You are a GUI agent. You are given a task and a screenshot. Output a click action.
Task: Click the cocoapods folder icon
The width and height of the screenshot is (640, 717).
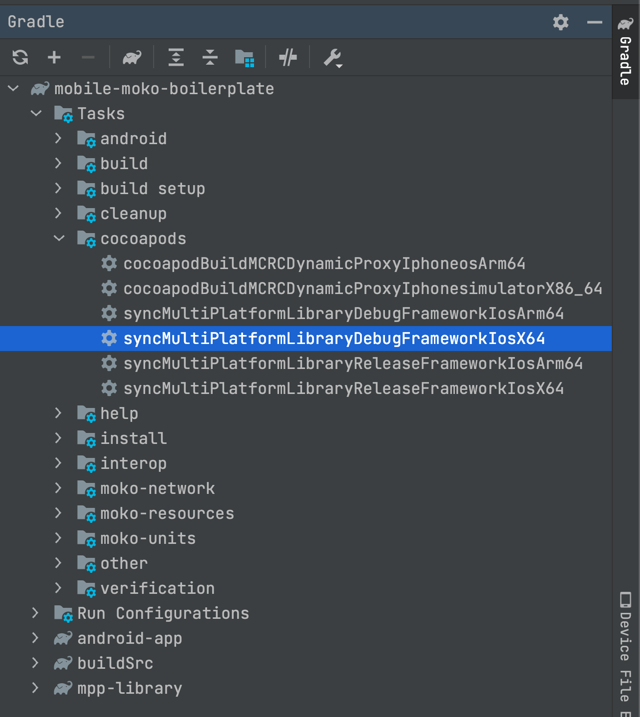(86, 239)
